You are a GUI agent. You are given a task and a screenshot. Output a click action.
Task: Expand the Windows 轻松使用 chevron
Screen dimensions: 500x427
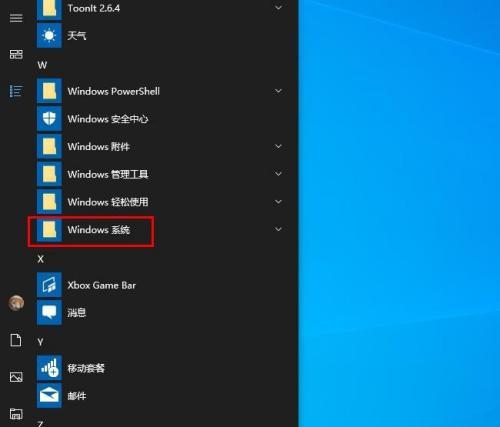point(278,202)
